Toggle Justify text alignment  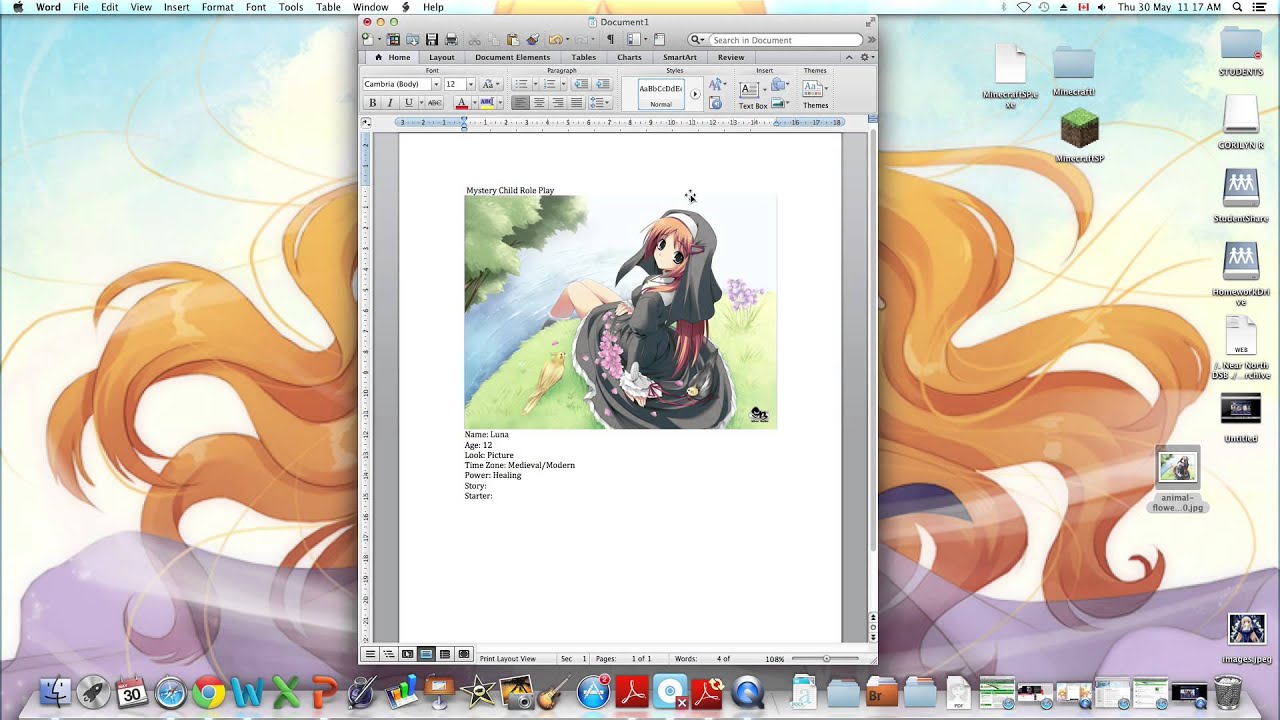point(576,103)
